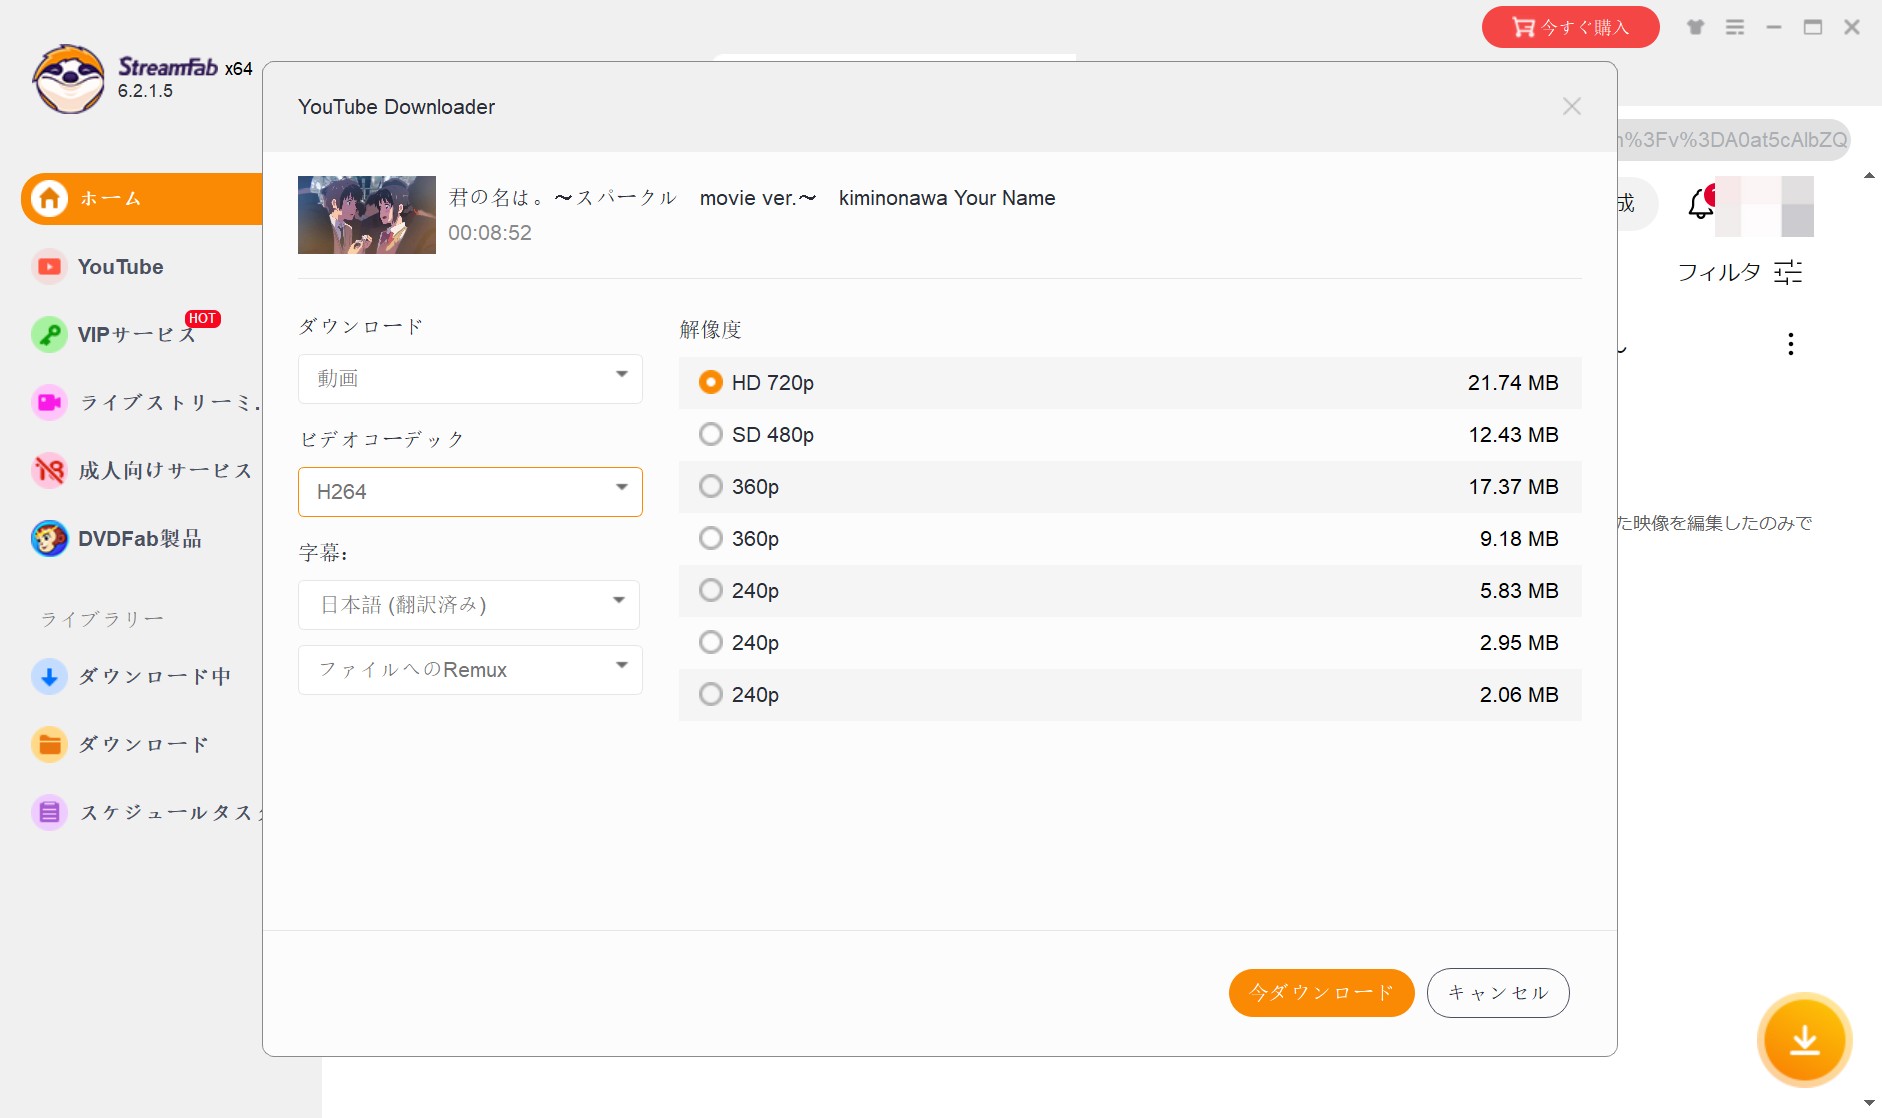Viewport: 1882px width, 1118px height.
Task: Open the Home sidebar item
Action: tap(141, 199)
